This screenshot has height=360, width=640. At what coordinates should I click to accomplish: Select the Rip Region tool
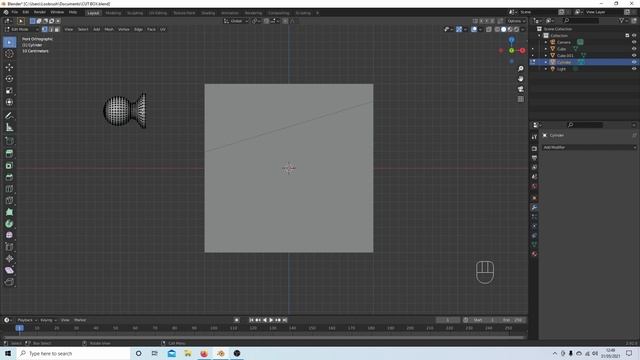(9, 282)
